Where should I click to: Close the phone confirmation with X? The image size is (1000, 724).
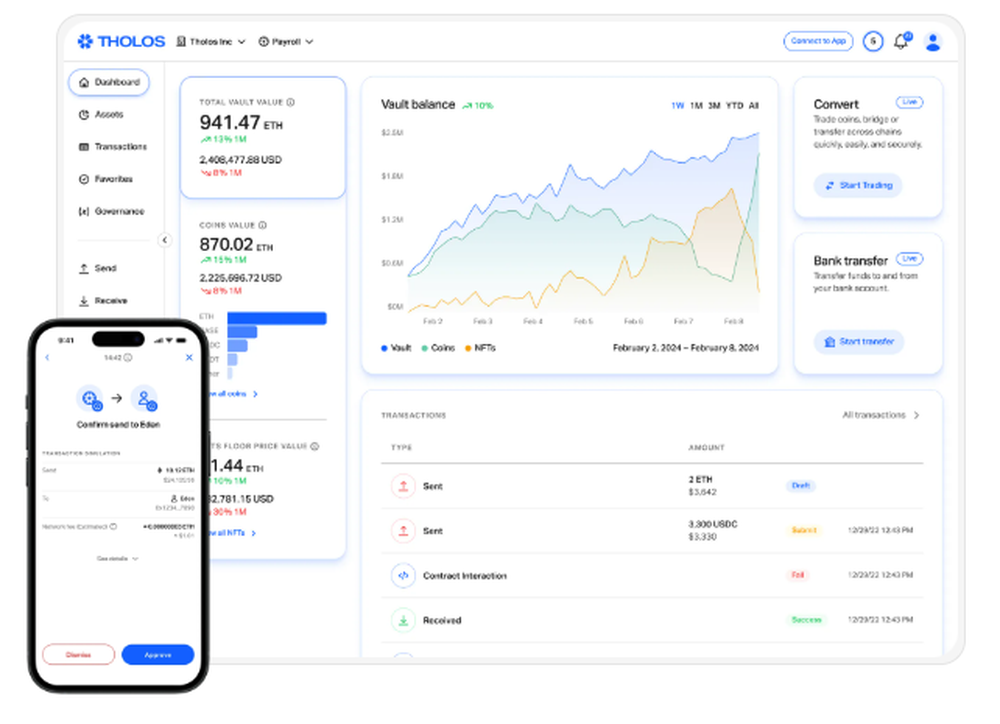[x=189, y=358]
